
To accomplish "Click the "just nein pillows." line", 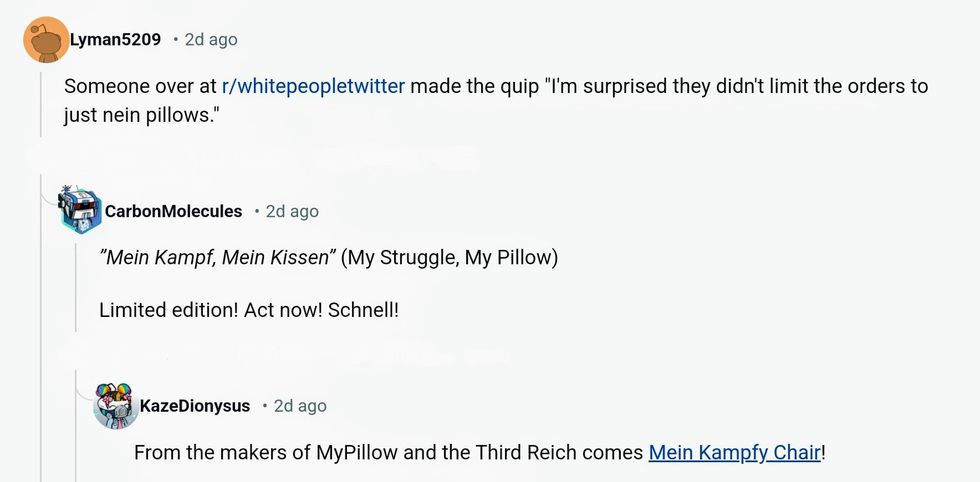I will (x=141, y=114).
